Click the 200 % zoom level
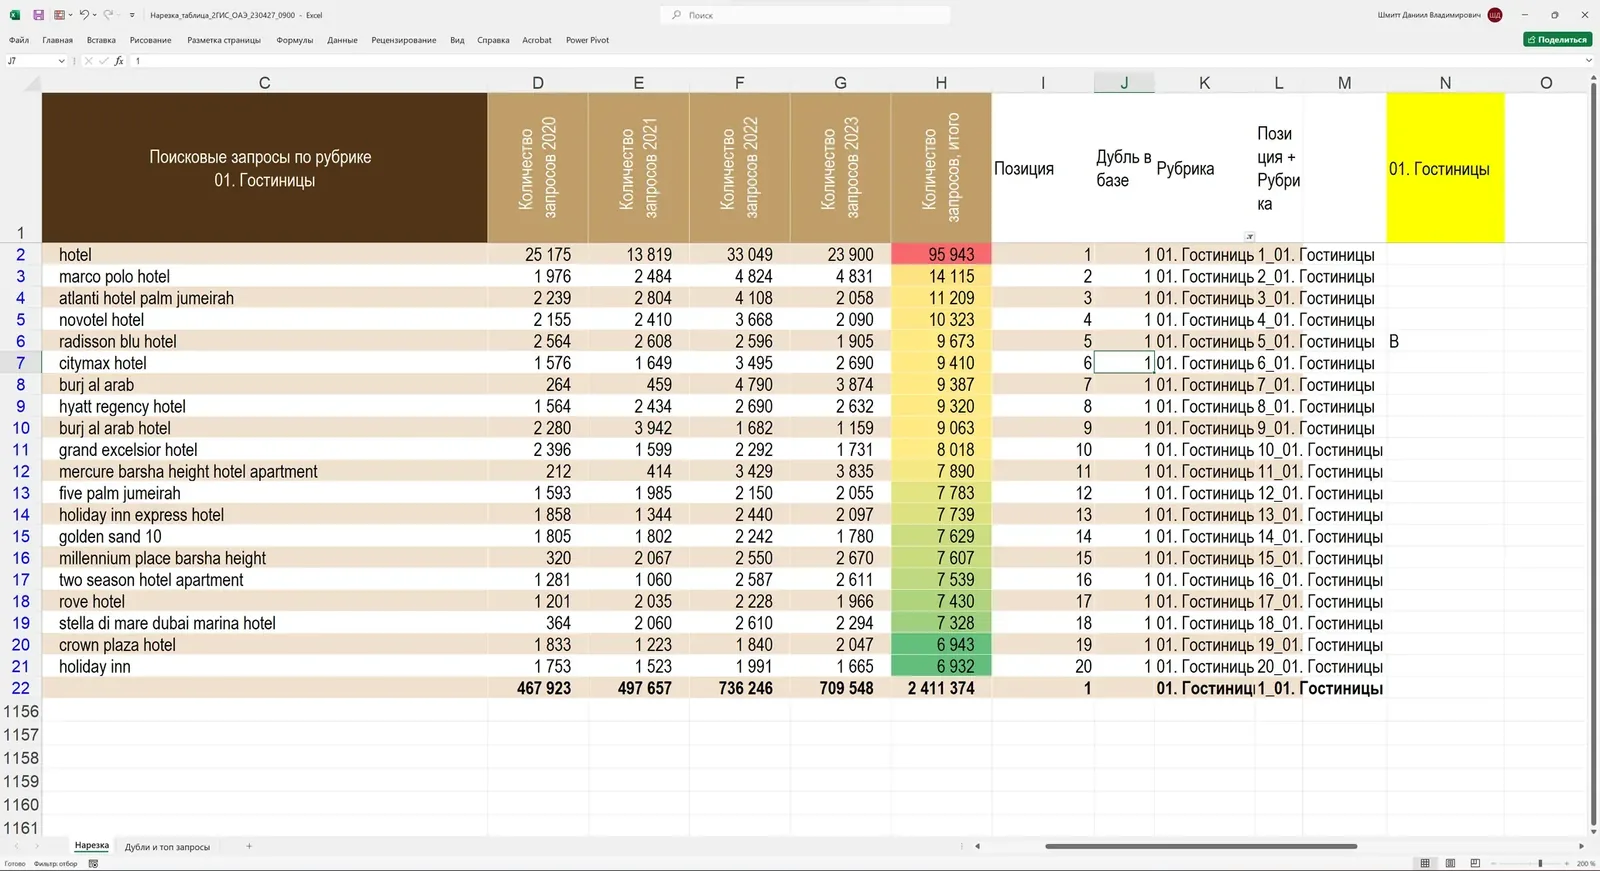Screen dimensions: 1600x871 pyautogui.click(x=1586, y=864)
